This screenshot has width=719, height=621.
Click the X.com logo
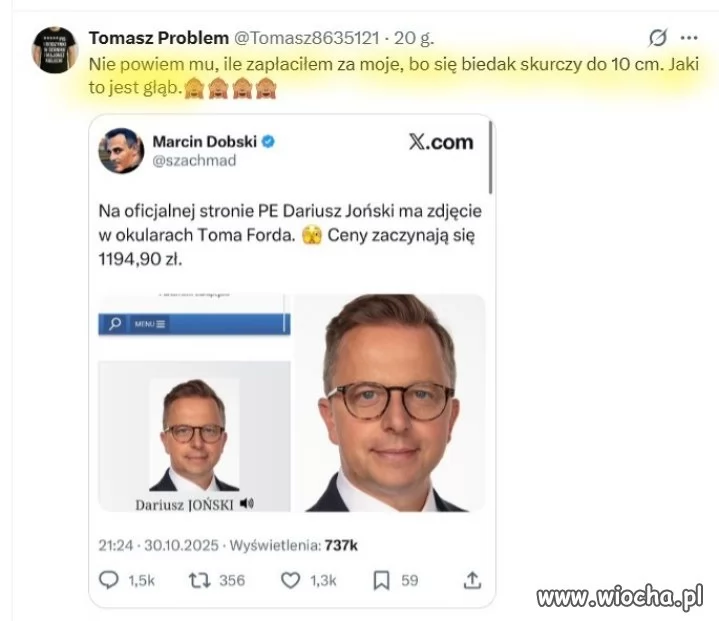[441, 142]
